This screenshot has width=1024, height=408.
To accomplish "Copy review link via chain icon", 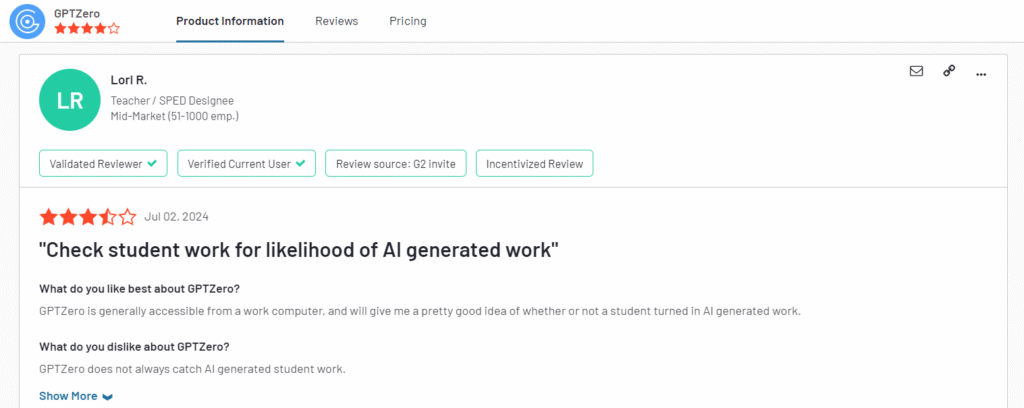I will click(949, 71).
